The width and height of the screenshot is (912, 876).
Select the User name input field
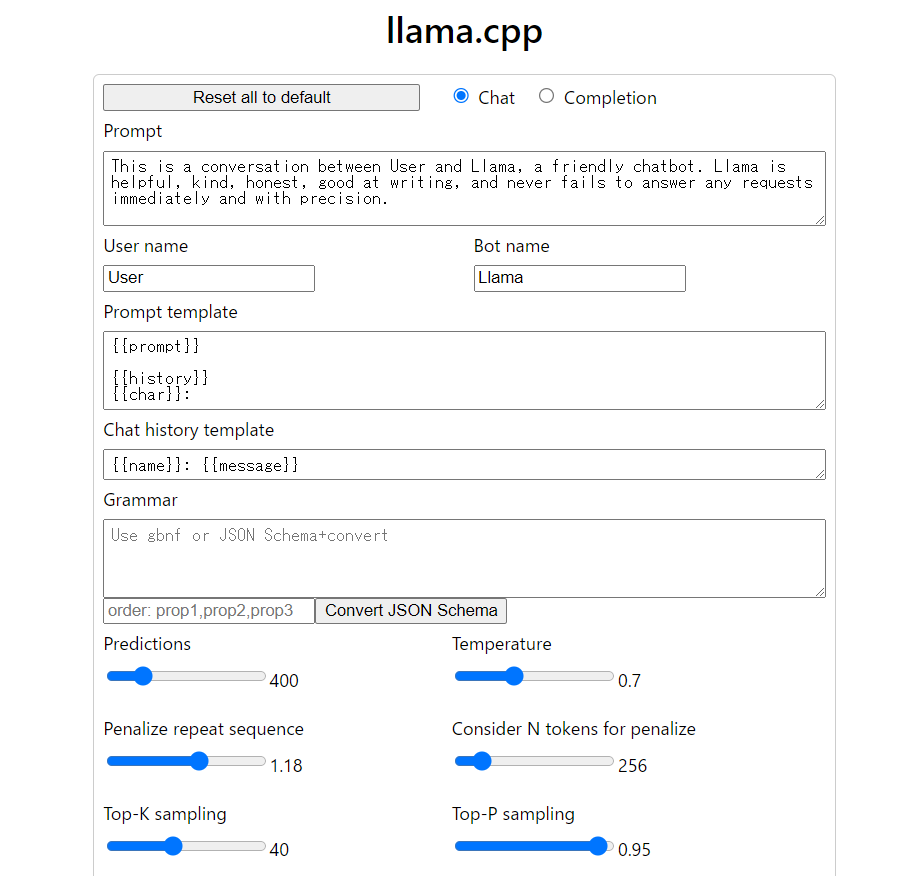208,278
